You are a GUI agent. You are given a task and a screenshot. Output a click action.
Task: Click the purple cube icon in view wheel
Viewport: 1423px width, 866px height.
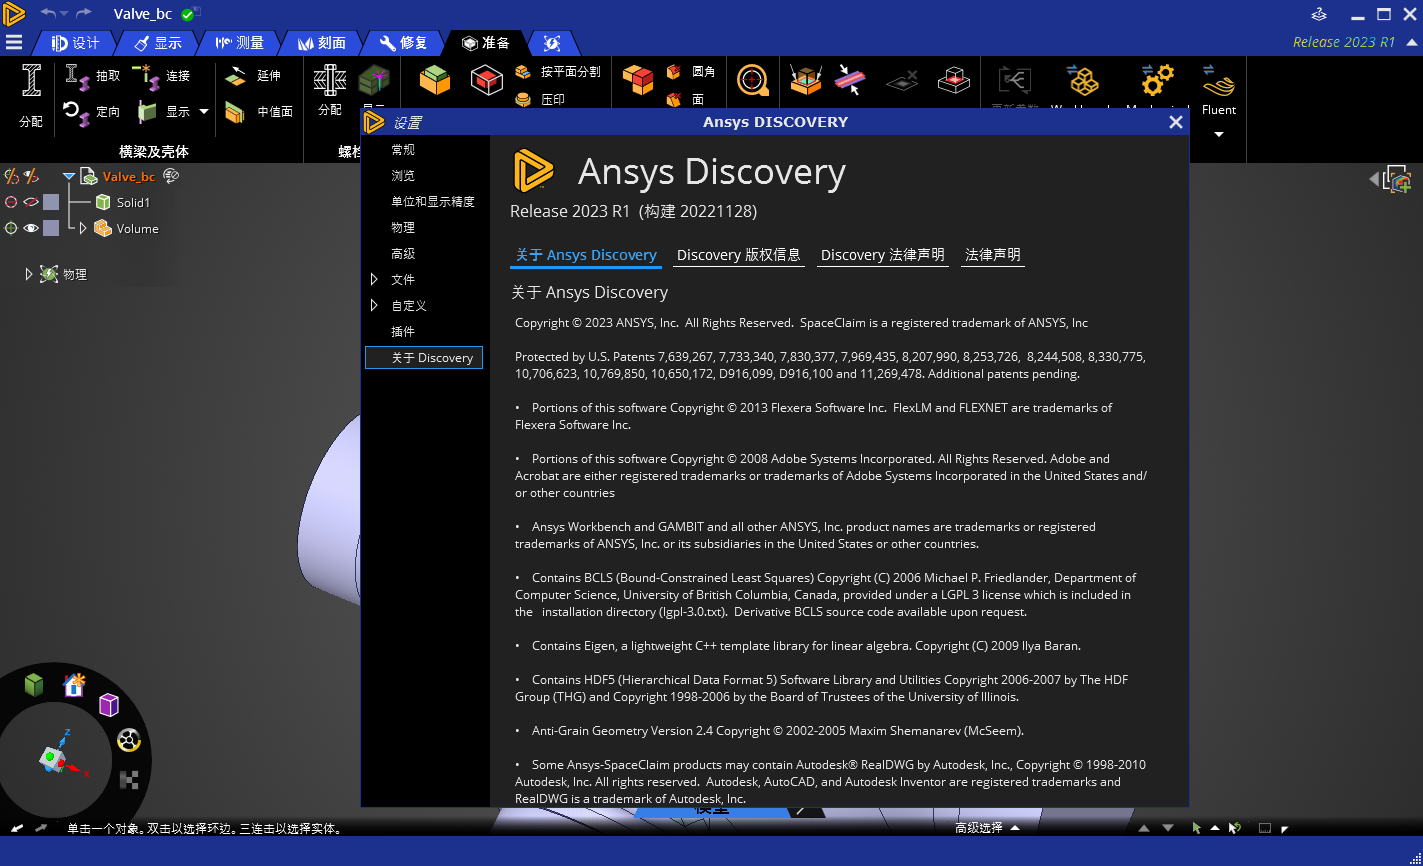tap(109, 705)
